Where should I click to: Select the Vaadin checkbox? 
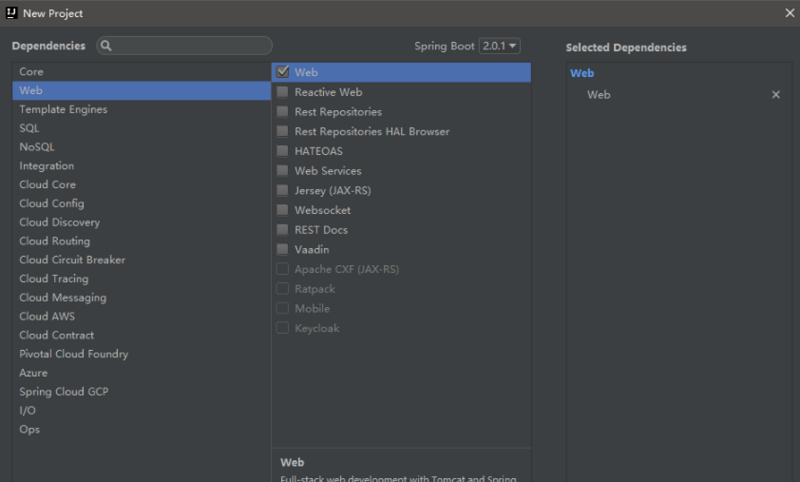283,249
